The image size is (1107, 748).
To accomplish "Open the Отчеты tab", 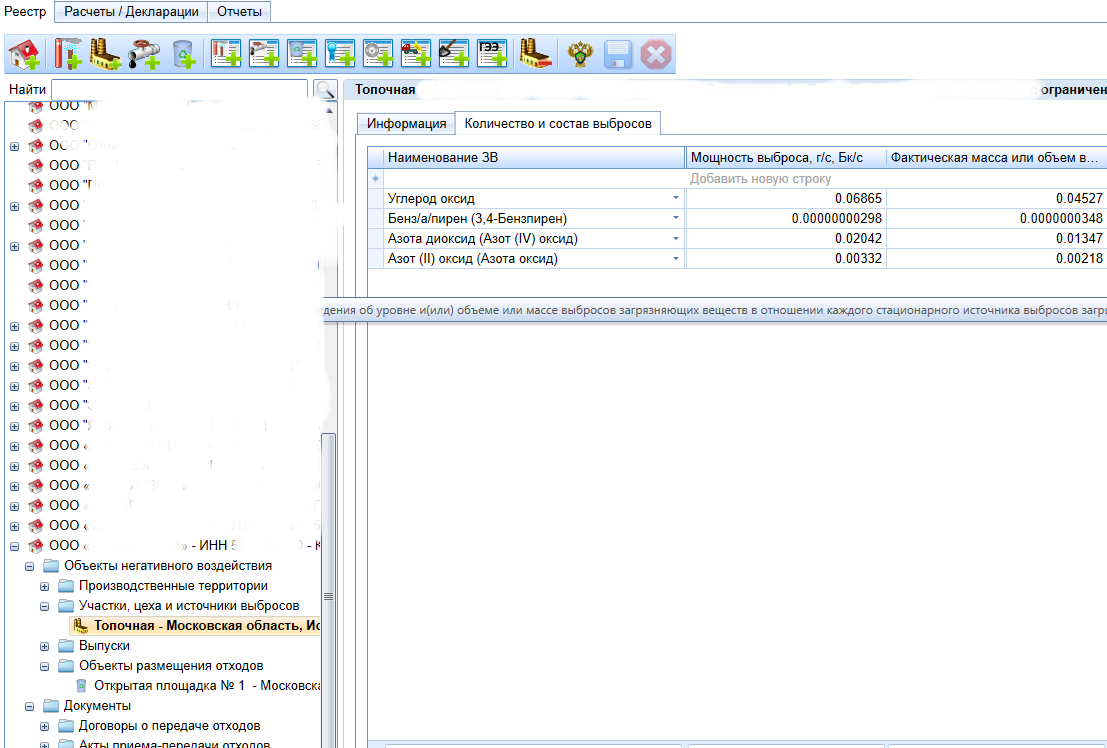I will point(240,11).
